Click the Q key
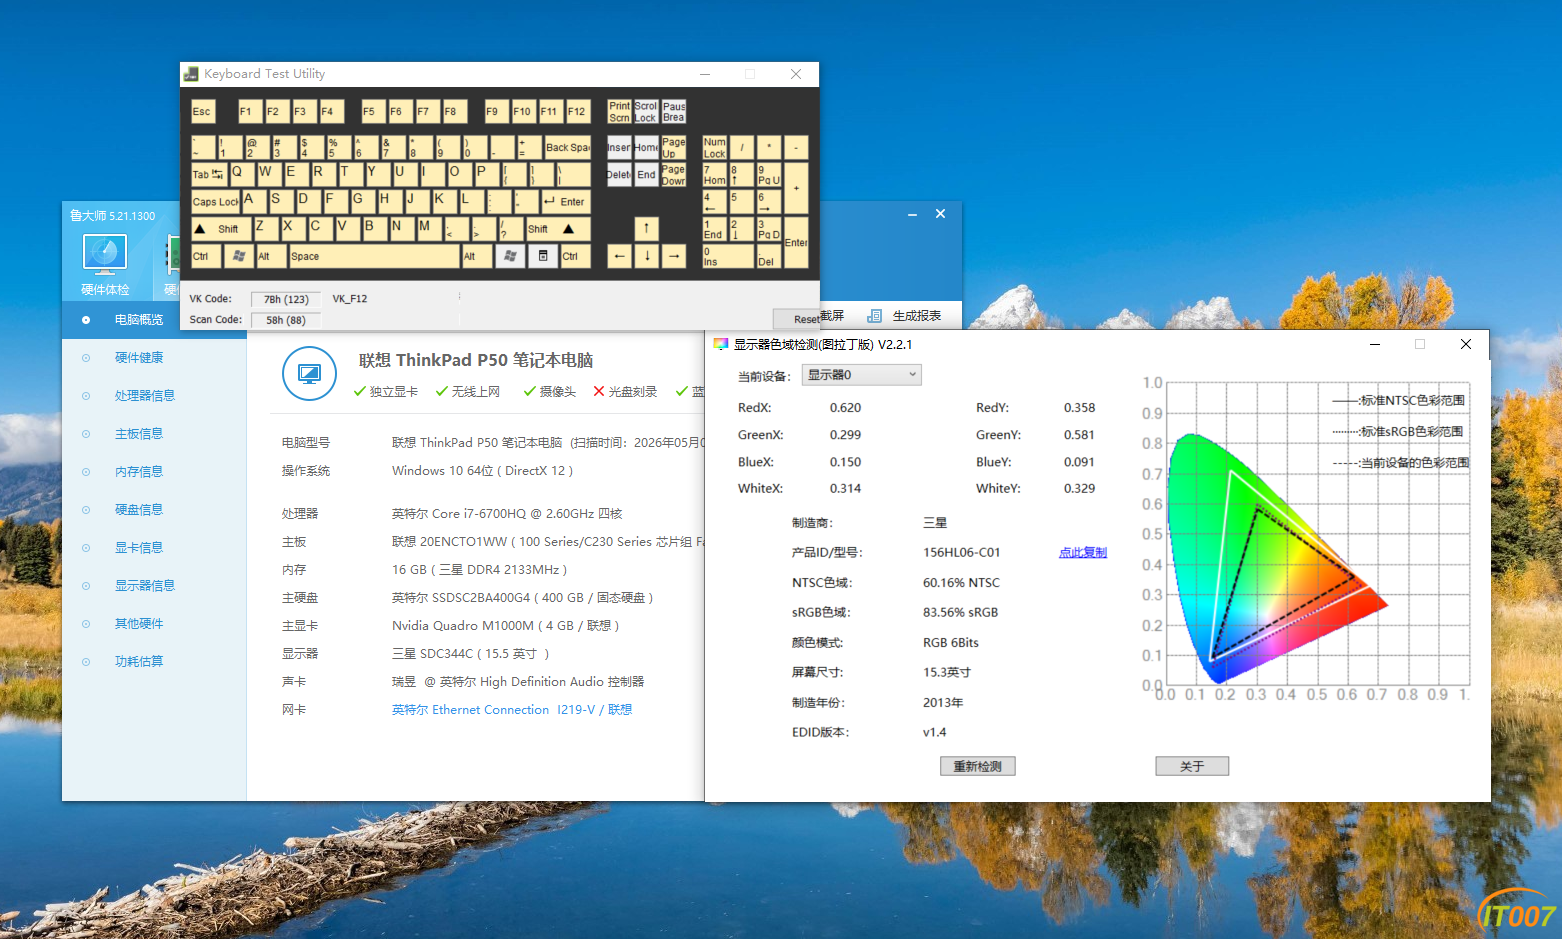Viewport: 1562px width, 939px height. point(242,175)
